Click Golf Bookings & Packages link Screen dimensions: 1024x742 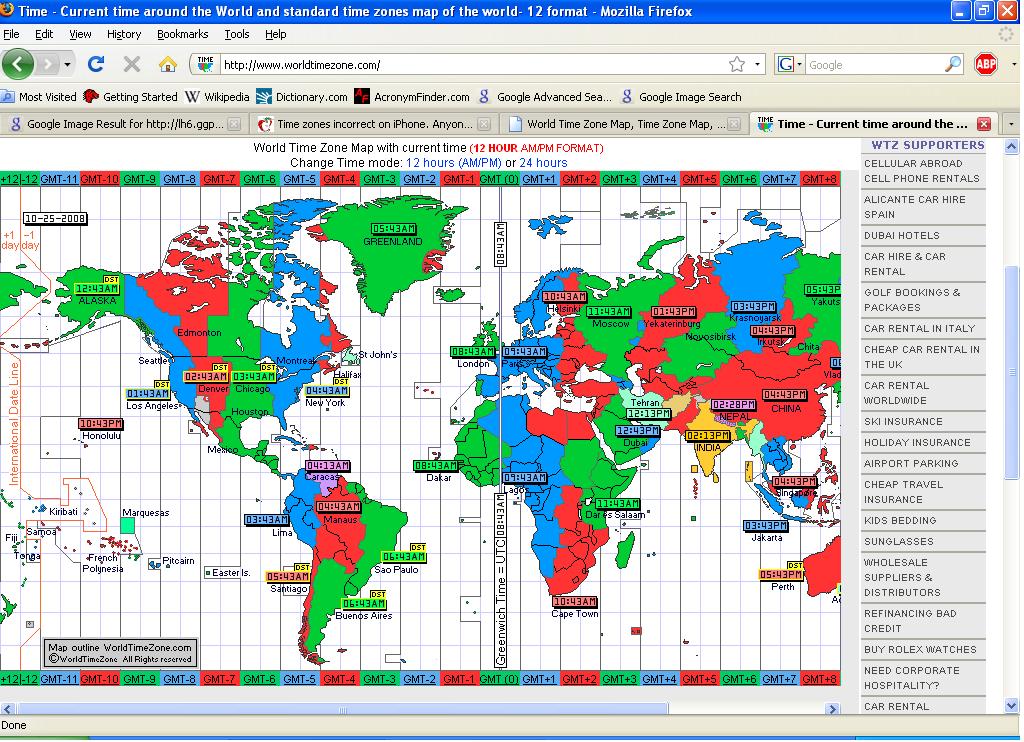point(912,300)
